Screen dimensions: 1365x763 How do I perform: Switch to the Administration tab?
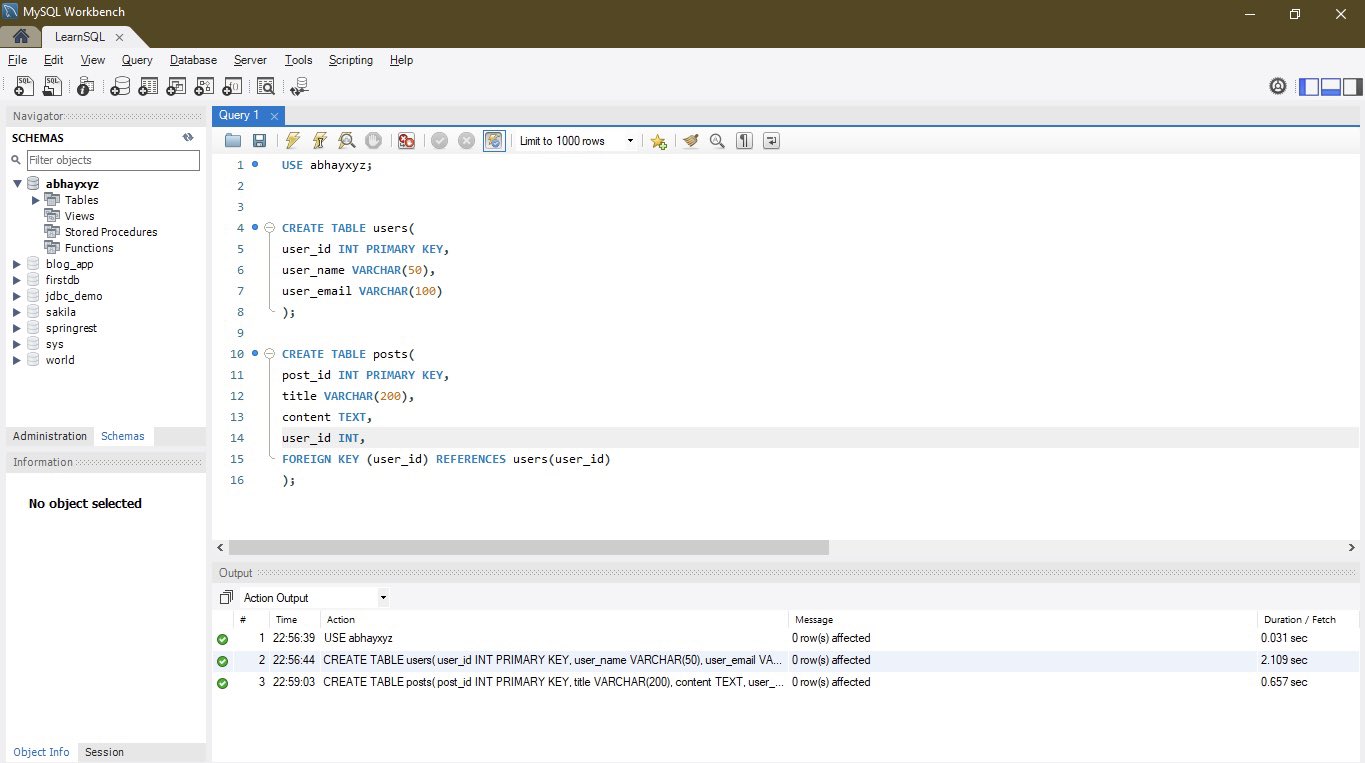point(50,436)
